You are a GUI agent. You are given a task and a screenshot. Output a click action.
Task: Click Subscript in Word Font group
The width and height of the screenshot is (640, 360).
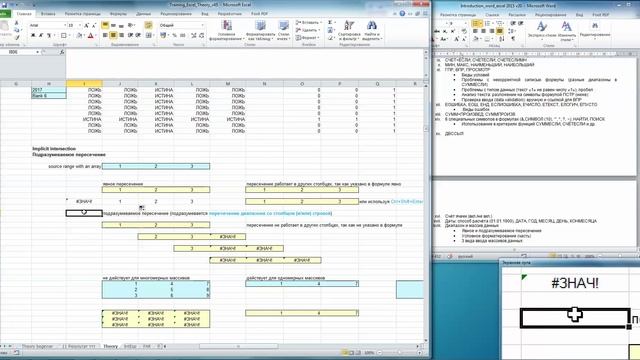[444, 31]
